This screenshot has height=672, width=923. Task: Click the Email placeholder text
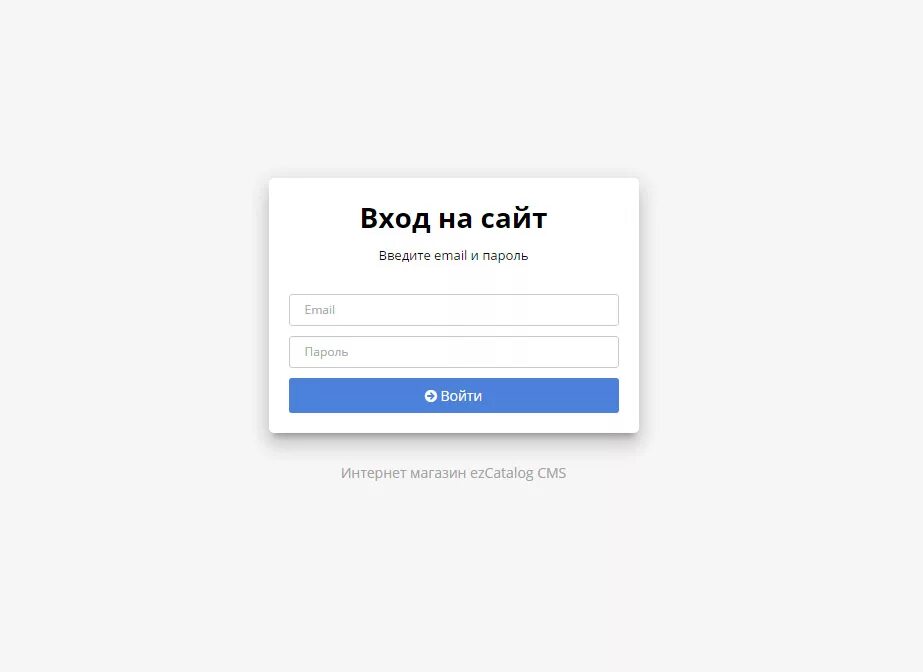coord(319,310)
